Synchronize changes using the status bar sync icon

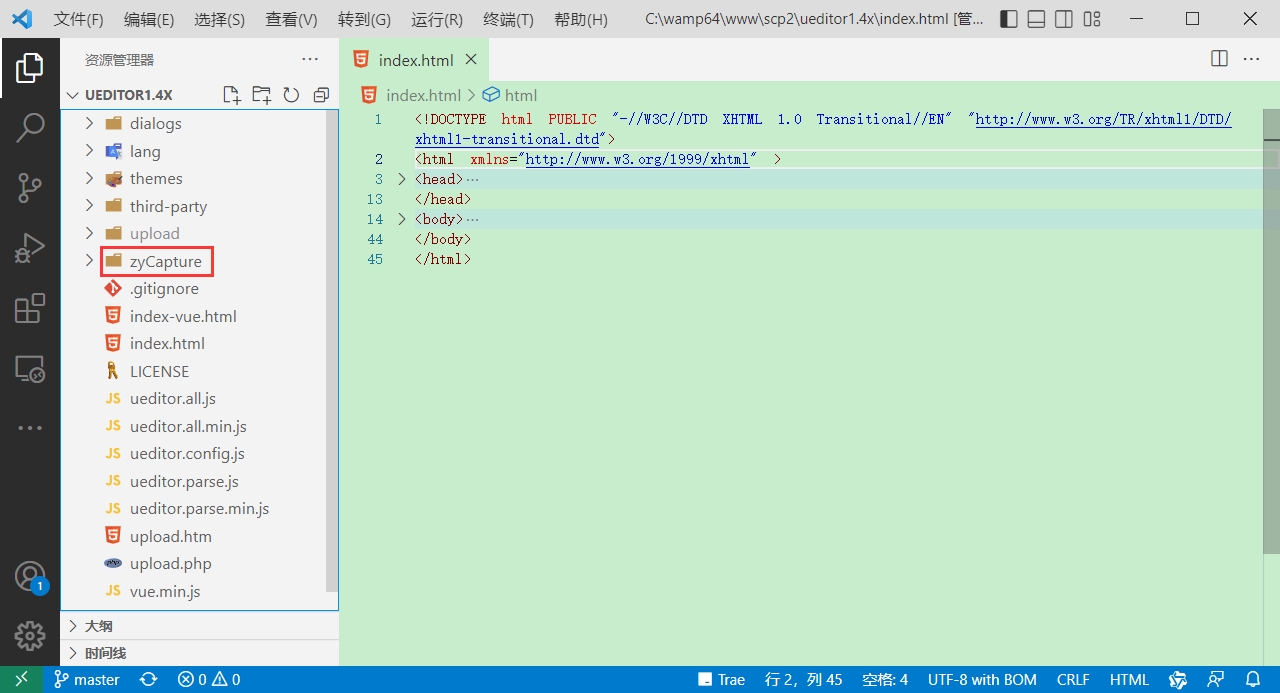(x=148, y=680)
